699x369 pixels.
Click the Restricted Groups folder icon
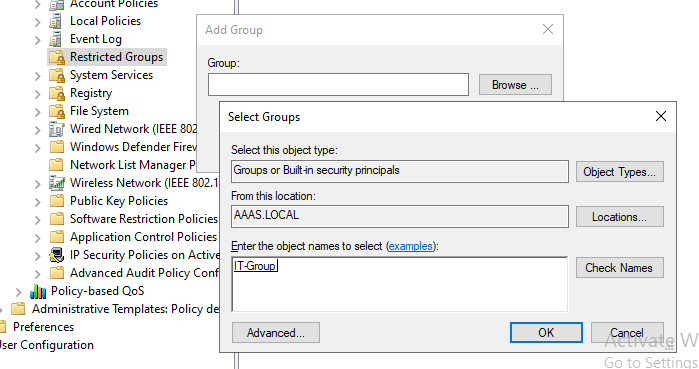point(57,57)
